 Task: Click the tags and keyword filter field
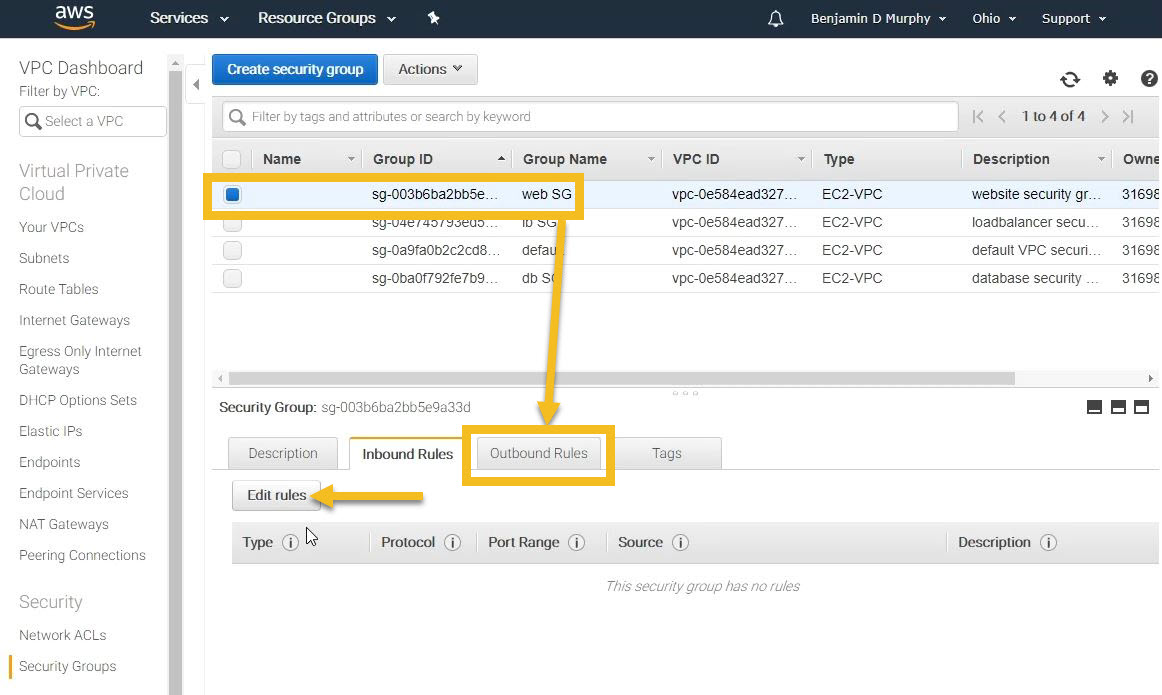(x=590, y=116)
